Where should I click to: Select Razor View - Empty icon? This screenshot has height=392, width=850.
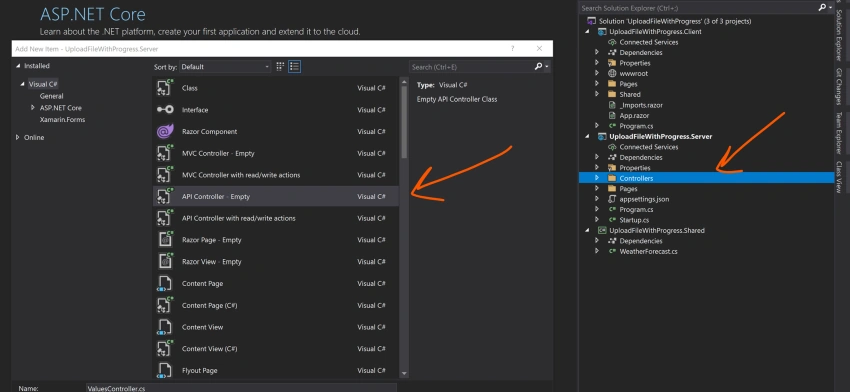coord(165,261)
